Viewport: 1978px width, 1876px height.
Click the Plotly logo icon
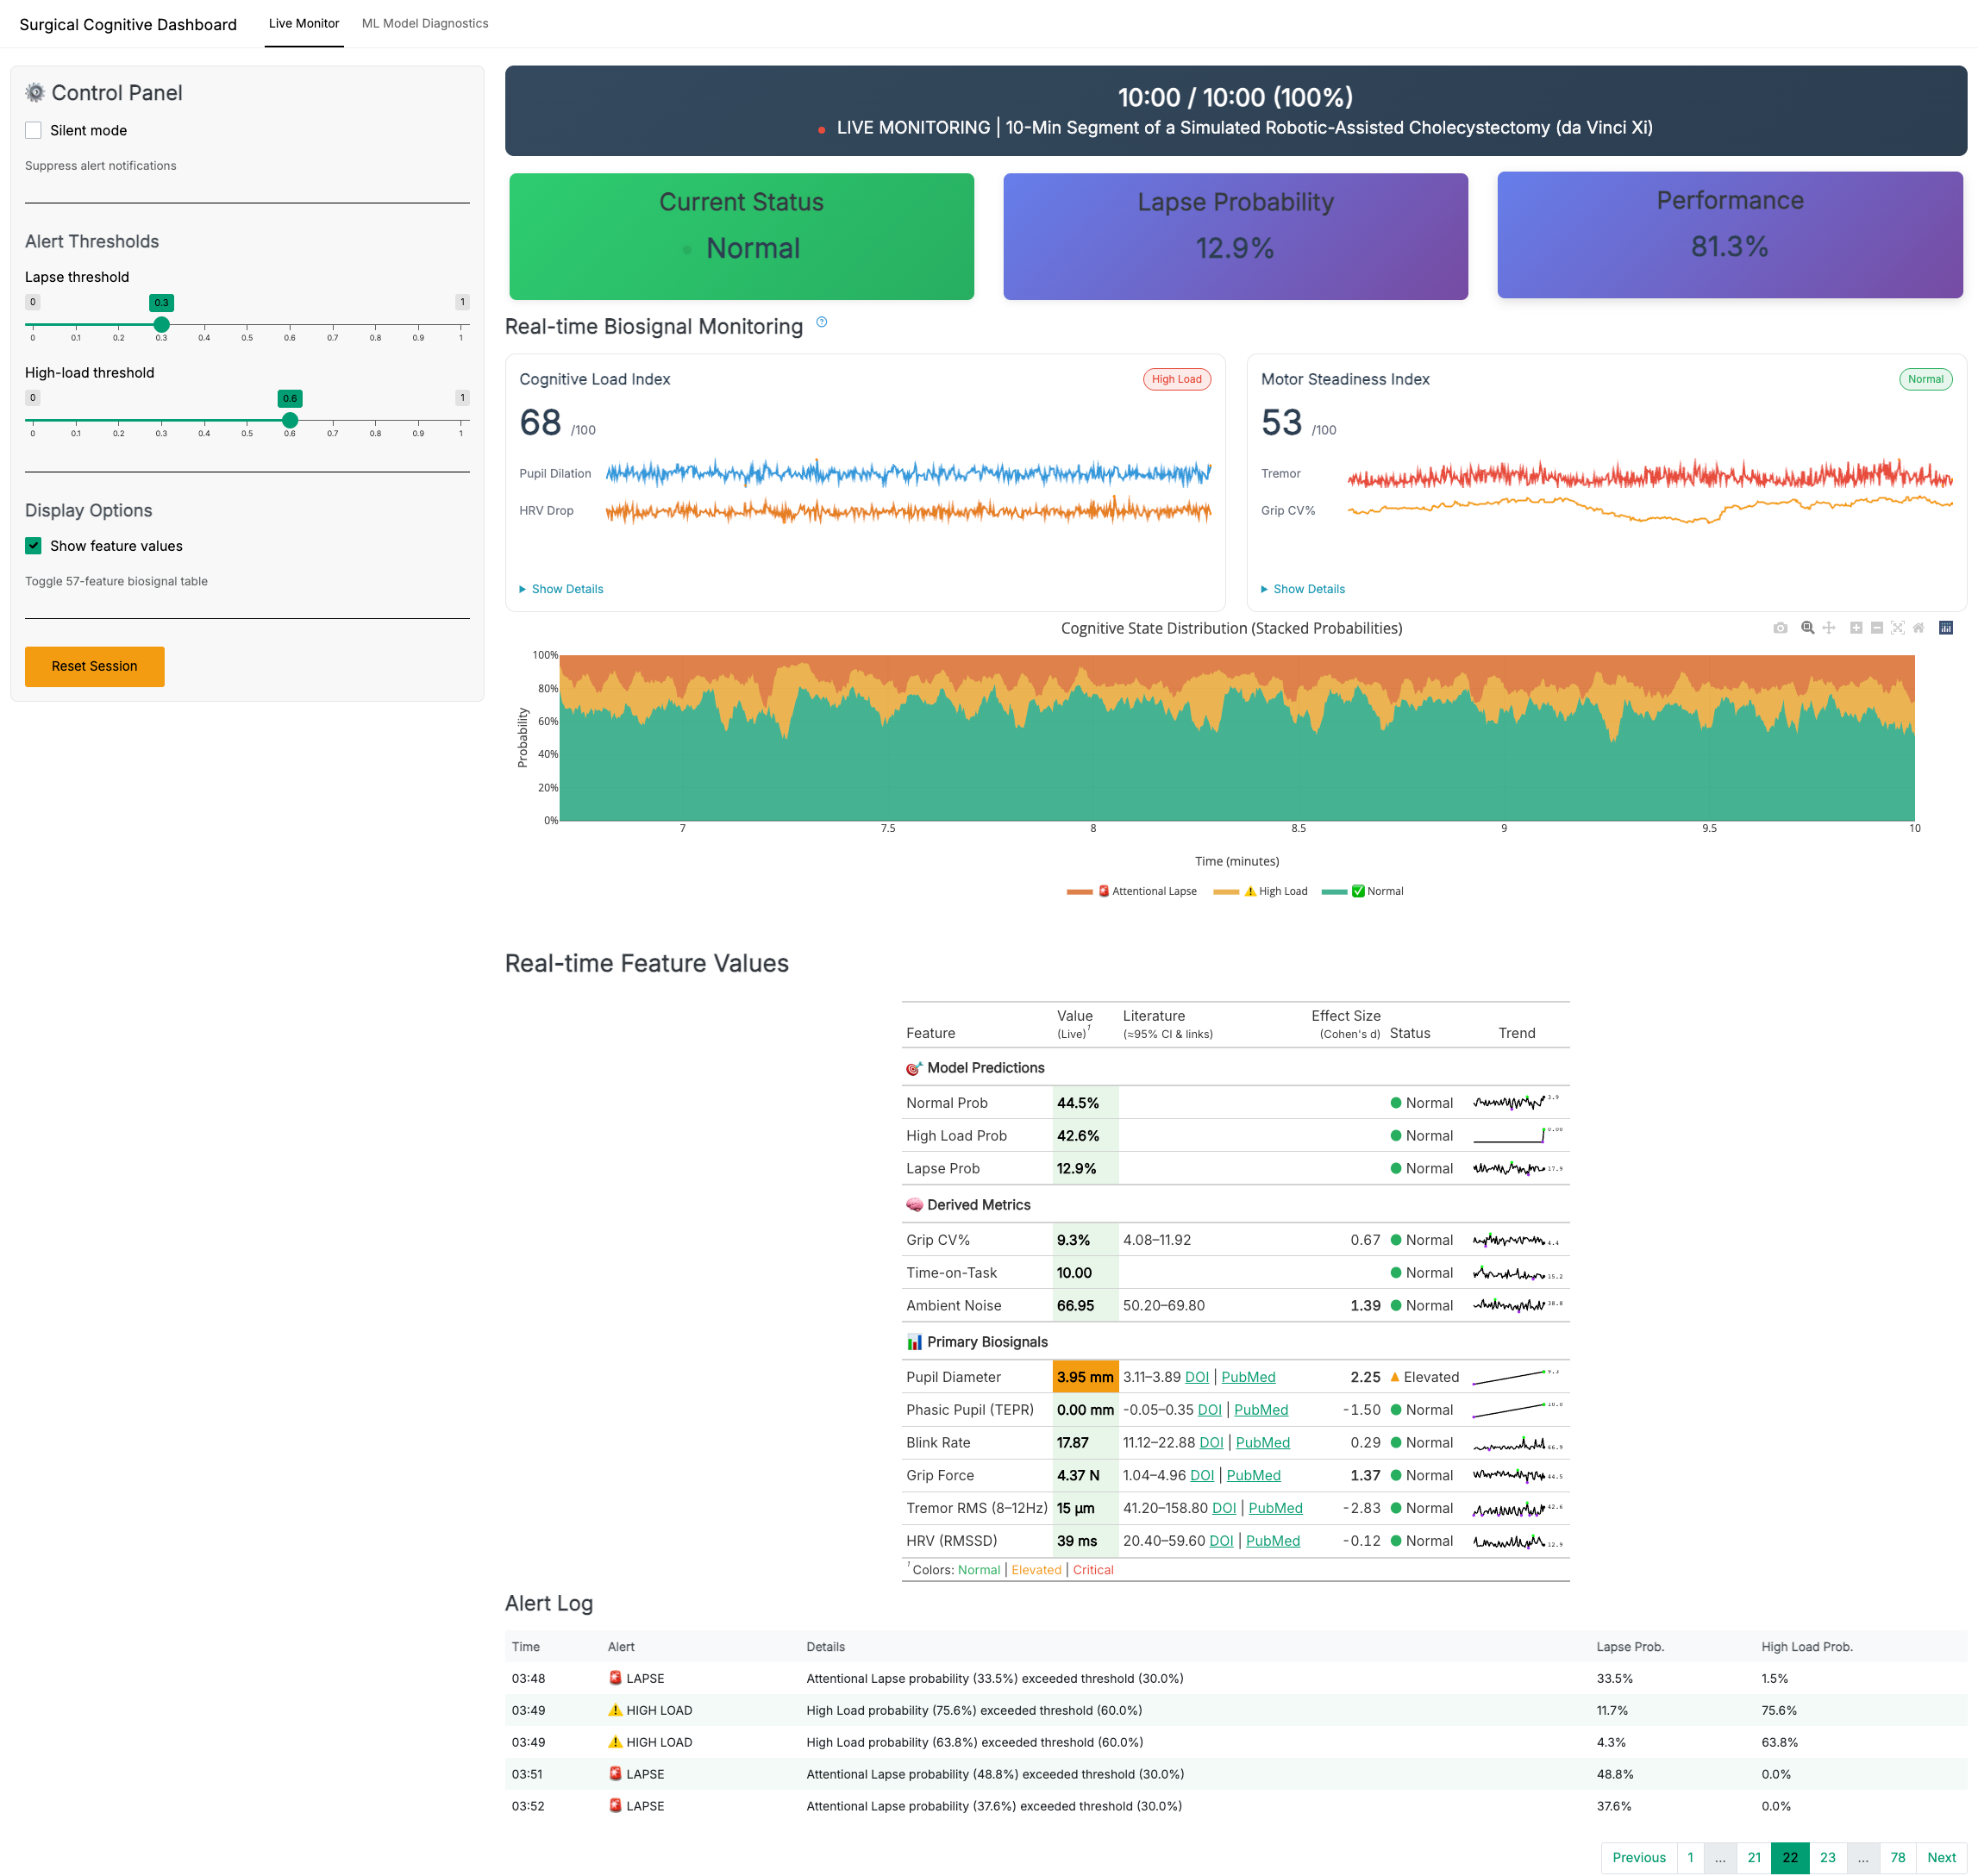[x=1946, y=628]
